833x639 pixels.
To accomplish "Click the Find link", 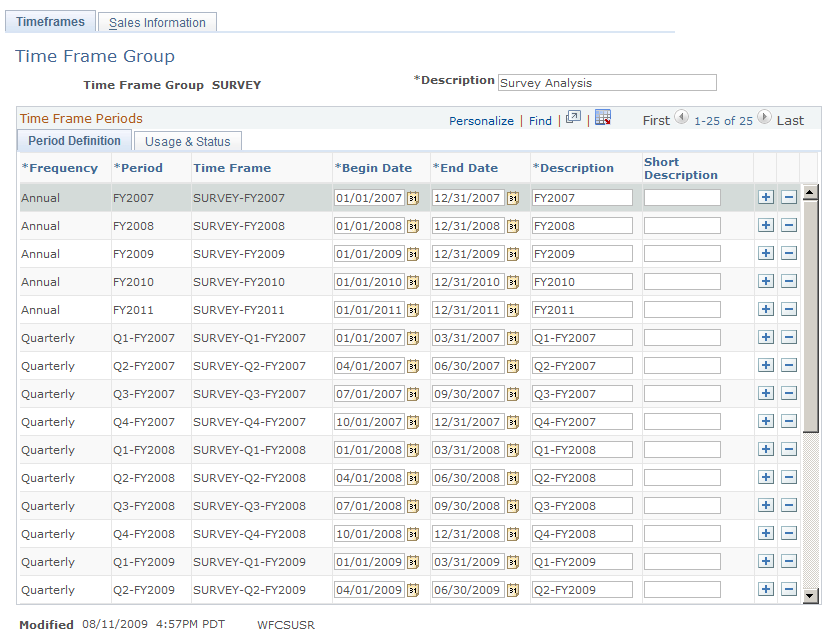I will click(x=540, y=121).
